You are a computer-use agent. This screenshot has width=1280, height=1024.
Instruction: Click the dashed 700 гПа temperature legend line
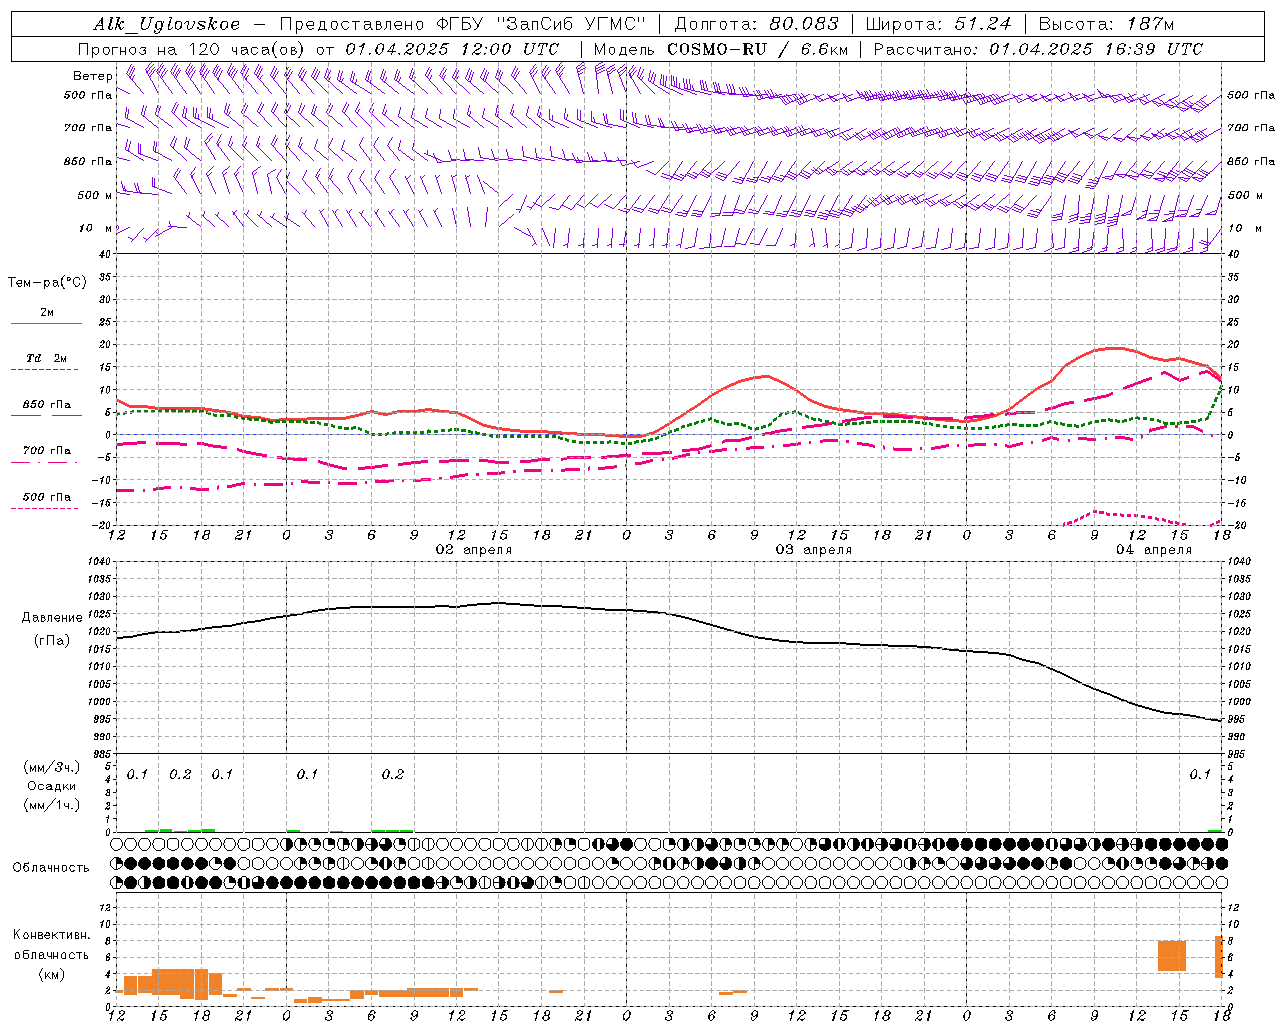coord(44,462)
